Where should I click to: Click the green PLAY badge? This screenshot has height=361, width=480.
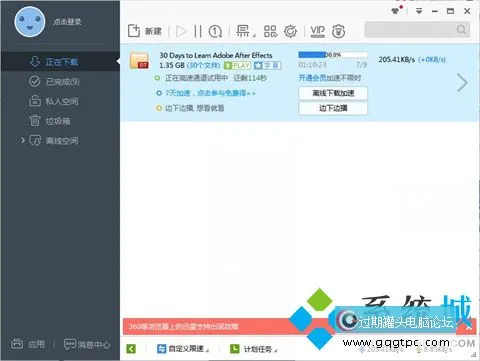[237, 65]
